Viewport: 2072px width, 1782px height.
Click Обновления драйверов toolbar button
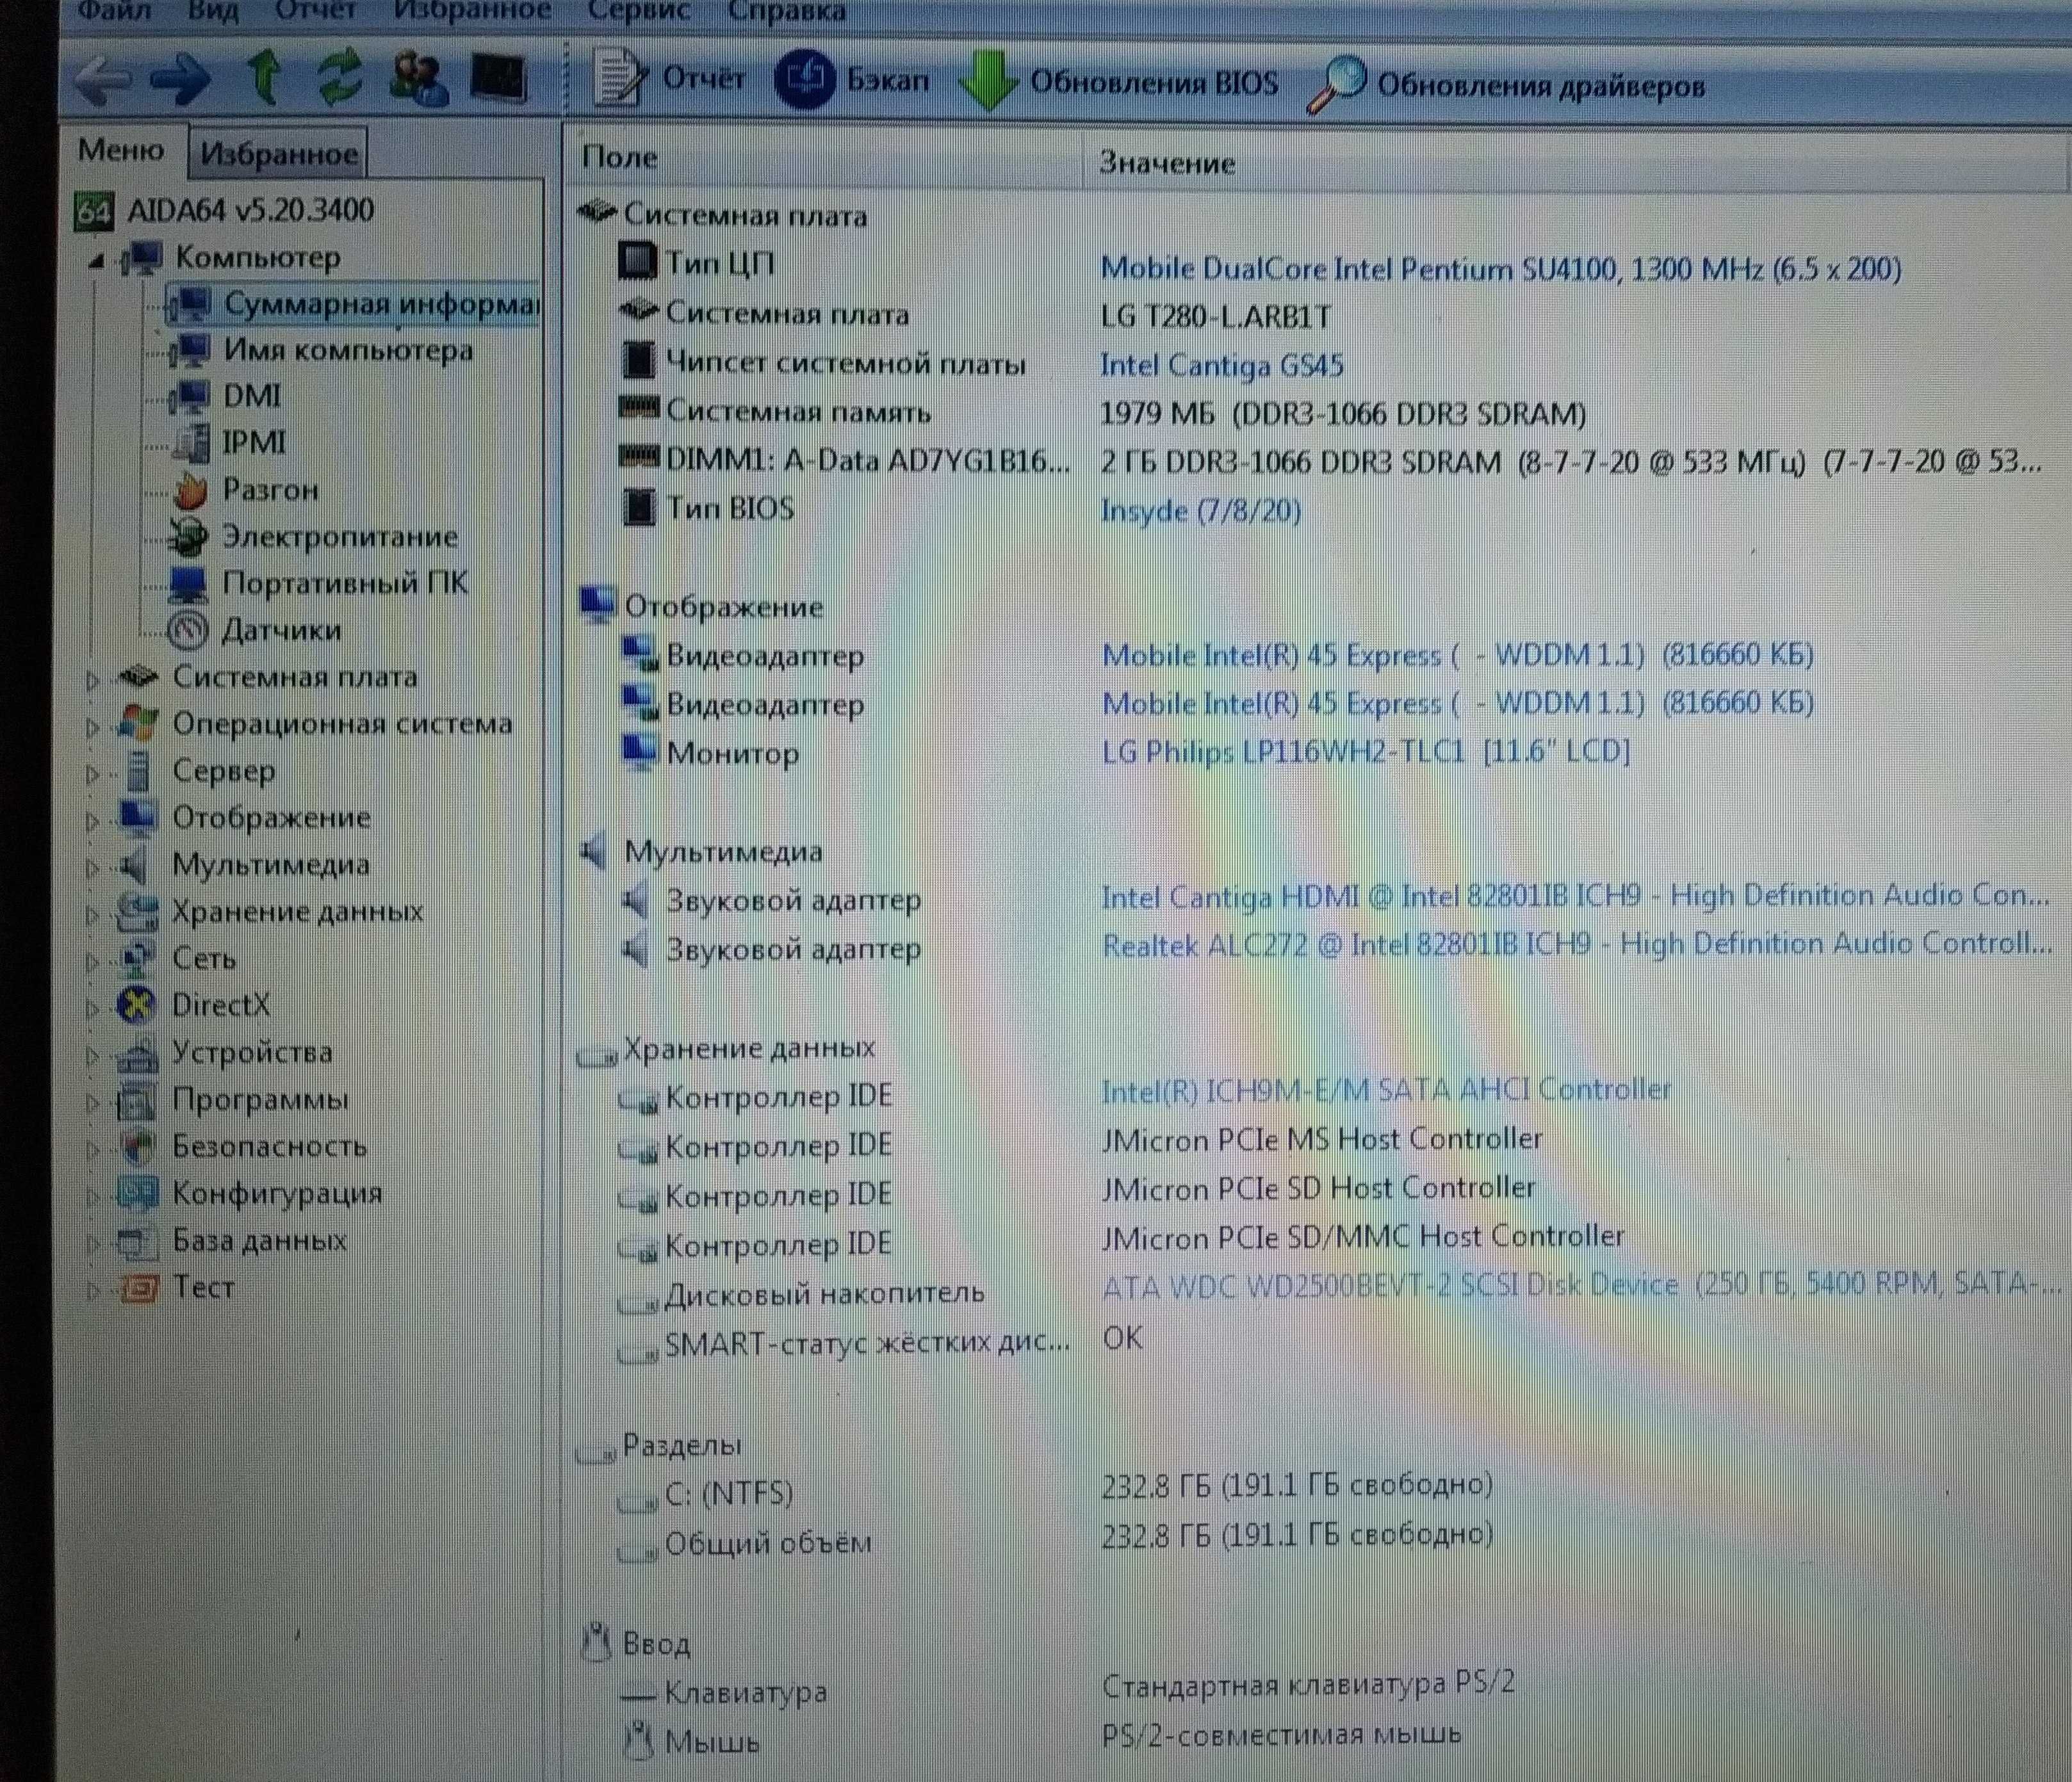coord(1507,85)
